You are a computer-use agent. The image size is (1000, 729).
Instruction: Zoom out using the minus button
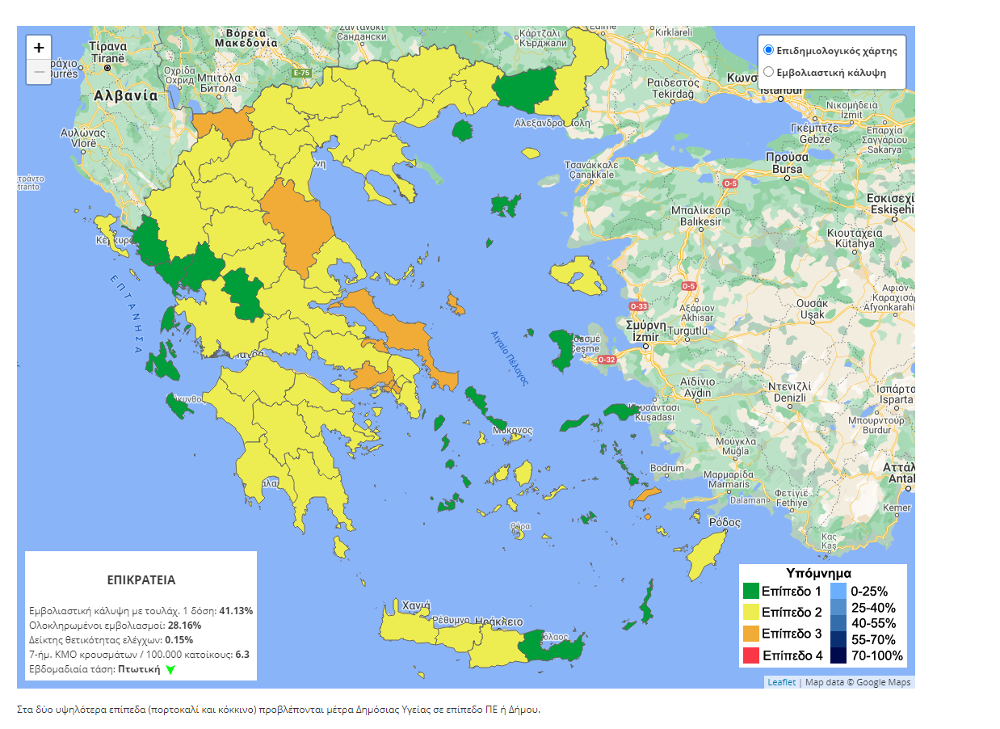(x=37, y=71)
